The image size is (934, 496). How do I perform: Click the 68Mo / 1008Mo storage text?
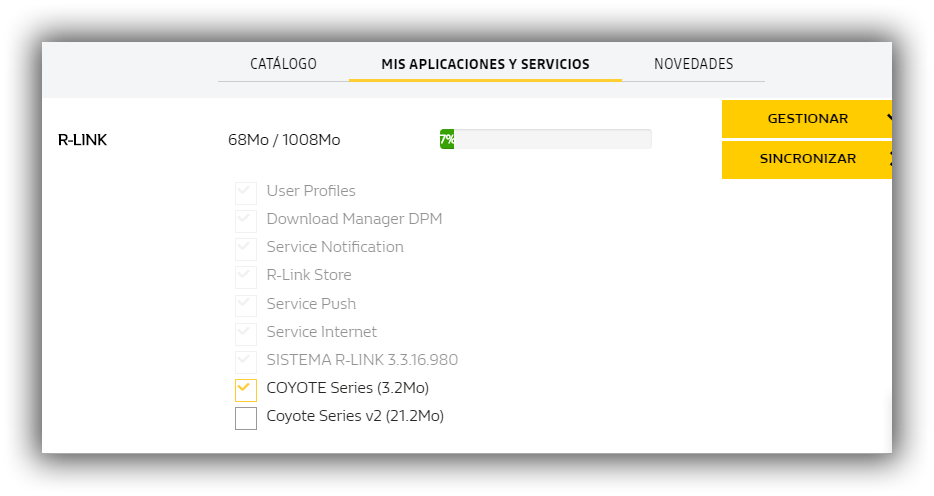tap(284, 140)
